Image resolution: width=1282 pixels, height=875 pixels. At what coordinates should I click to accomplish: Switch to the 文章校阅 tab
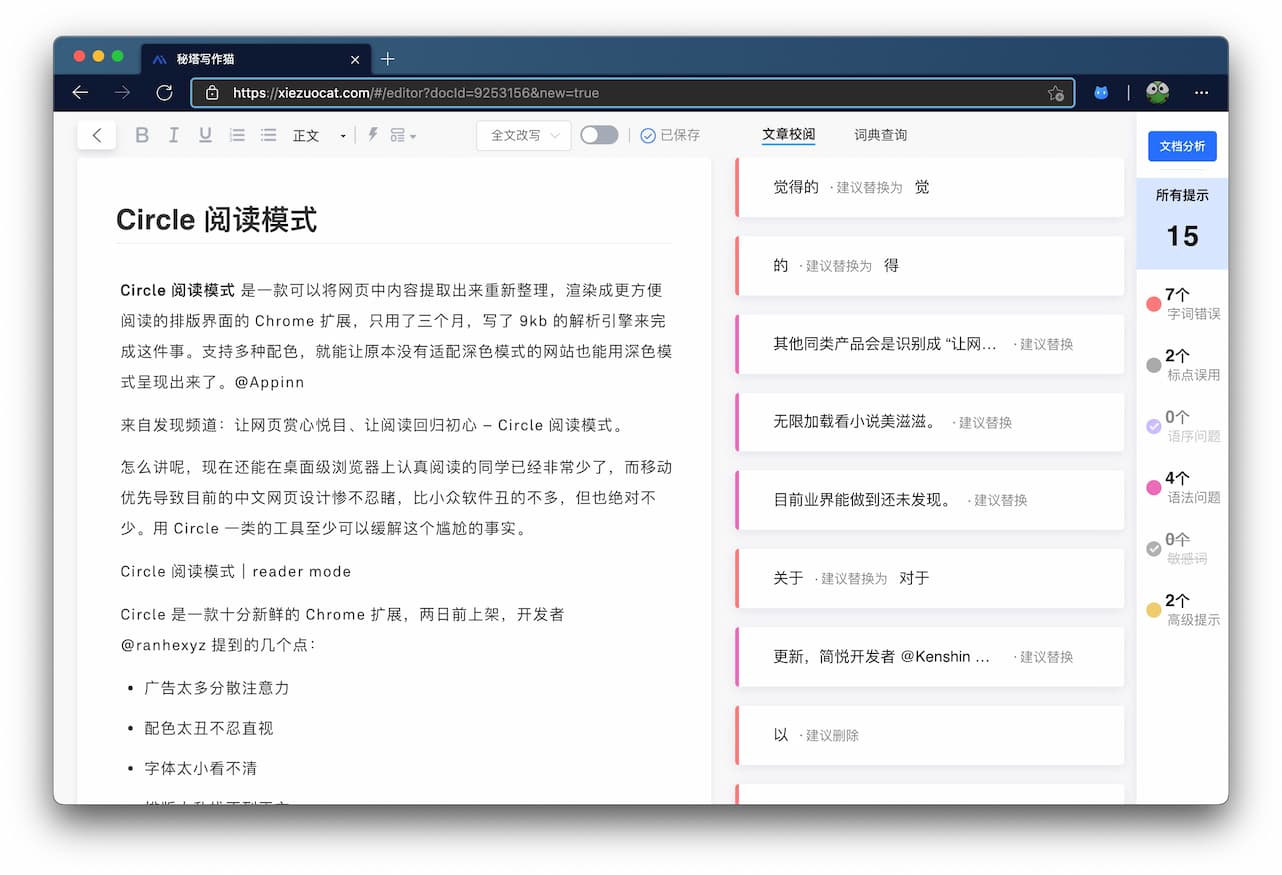pos(788,134)
